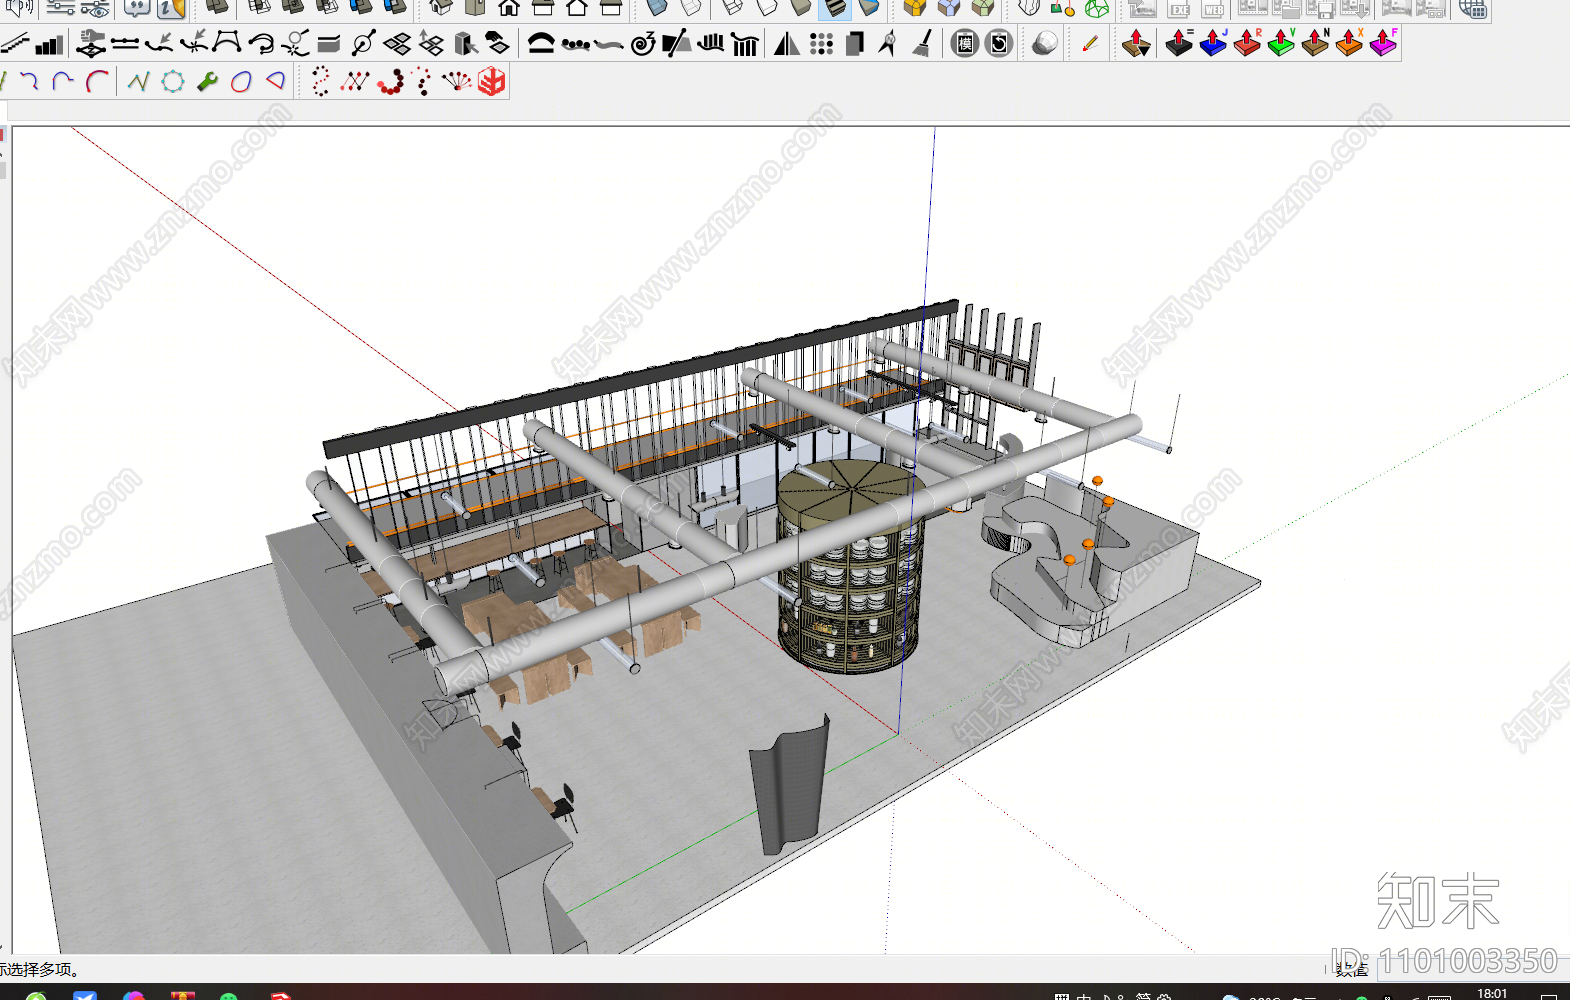Select the line with division points tool
Viewport: 1570px width, 1000px height.
pyautogui.click(x=125, y=43)
